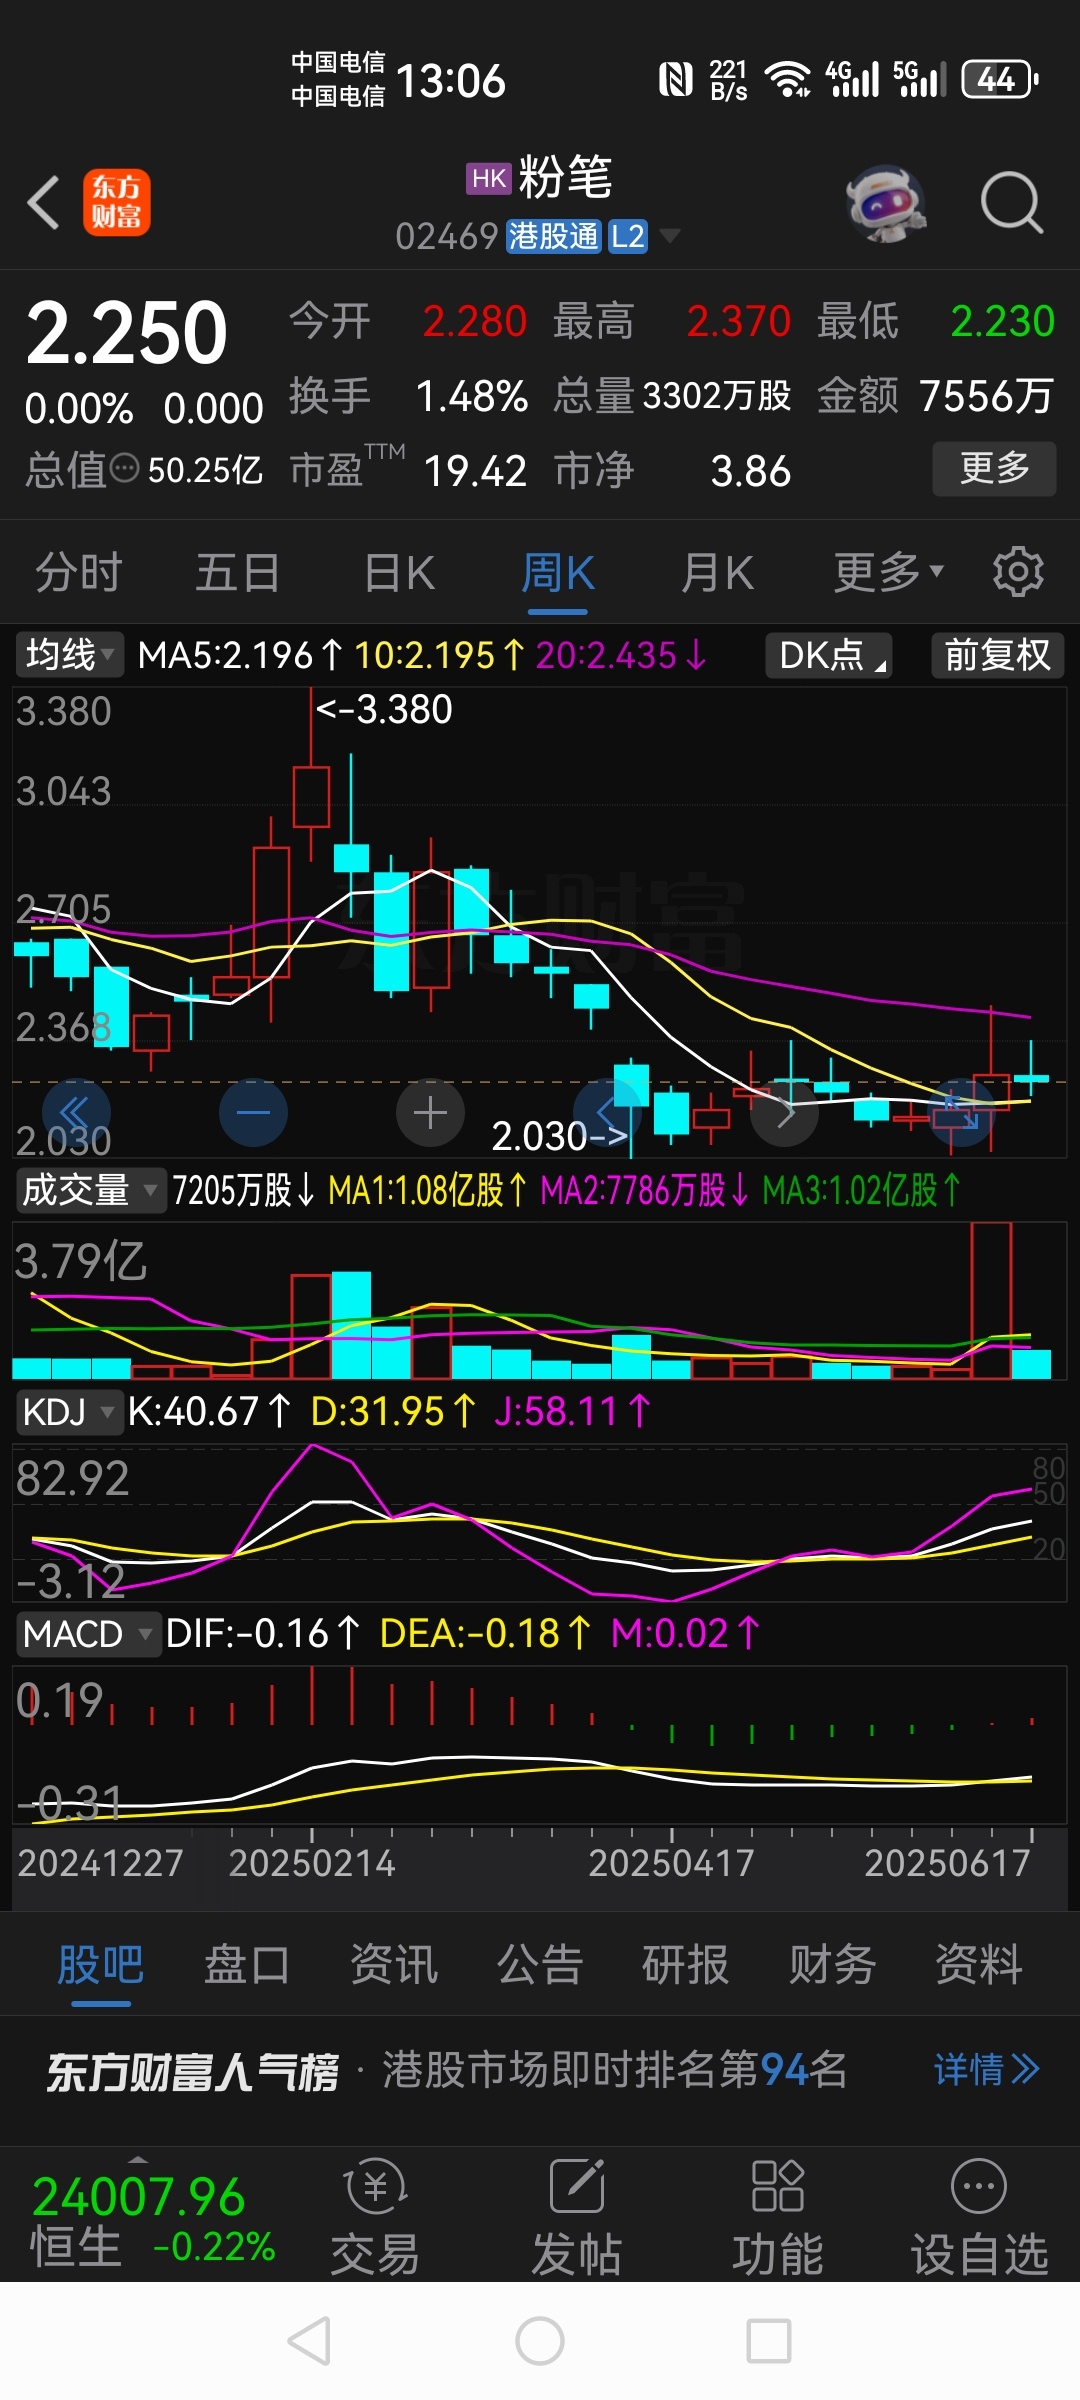Tap the double-left scroll chart button
Screen dimensions: 1080x2400
(x=76, y=1113)
